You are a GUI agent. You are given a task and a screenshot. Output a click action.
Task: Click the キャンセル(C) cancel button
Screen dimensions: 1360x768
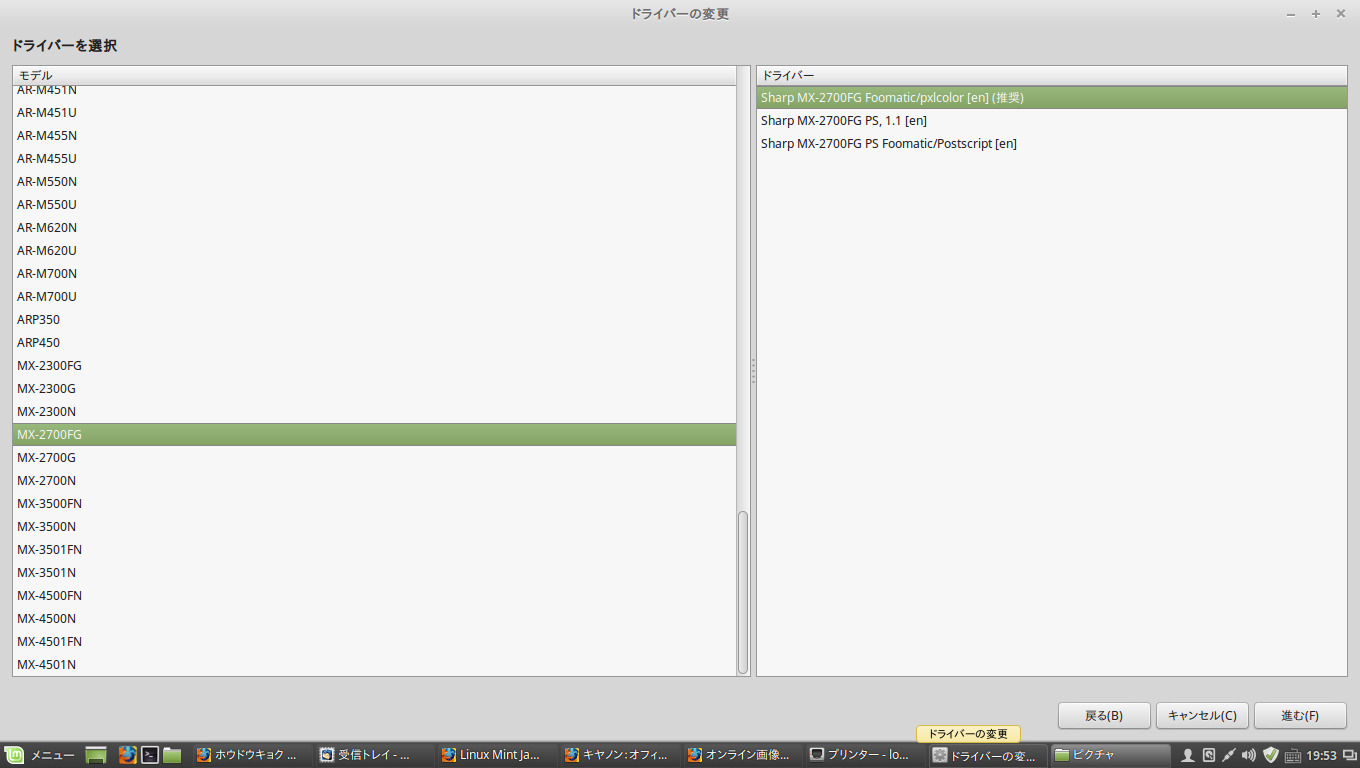(1202, 716)
